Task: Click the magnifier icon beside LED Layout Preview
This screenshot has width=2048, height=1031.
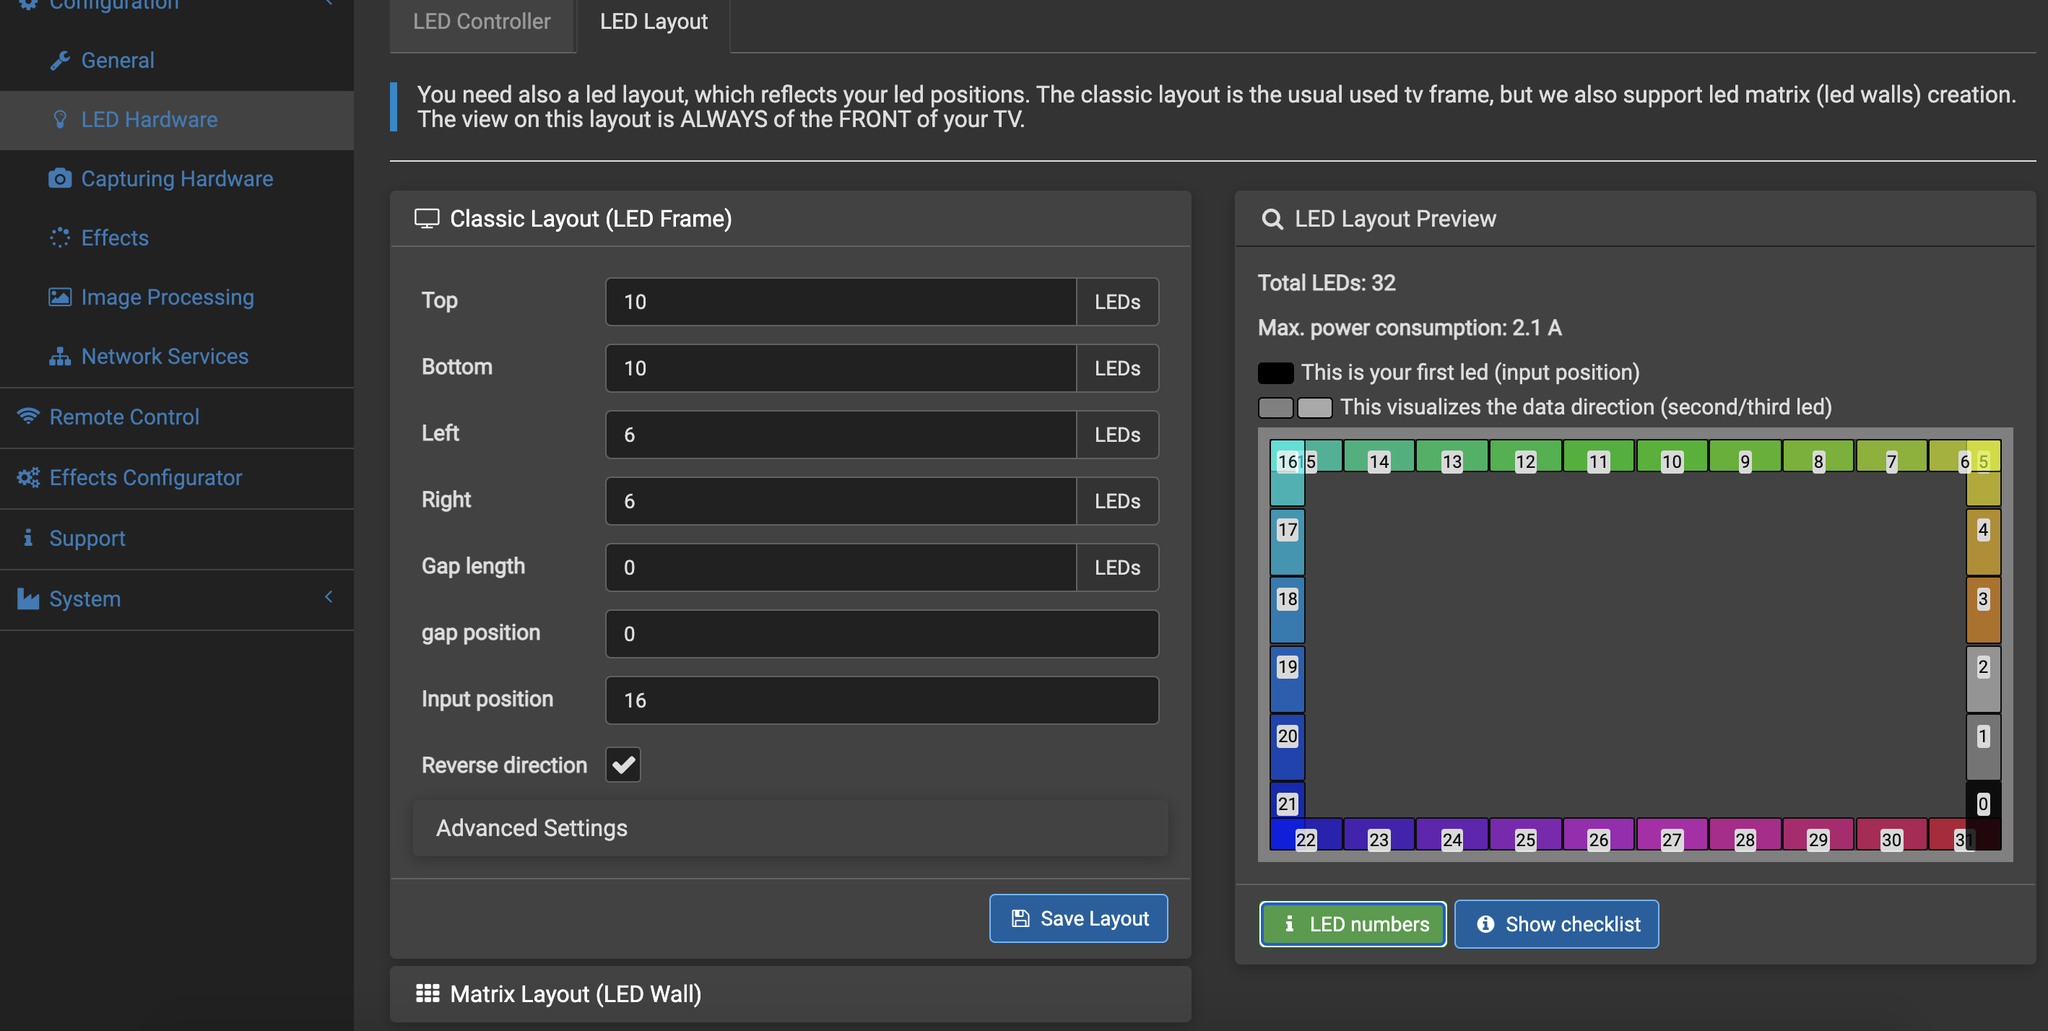Action: click(1272, 219)
